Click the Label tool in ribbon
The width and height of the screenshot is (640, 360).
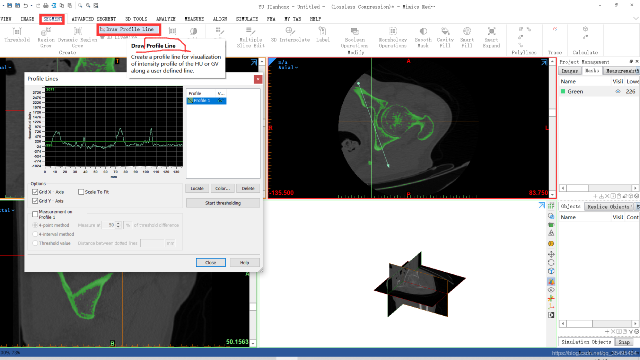tap(322, 35)
